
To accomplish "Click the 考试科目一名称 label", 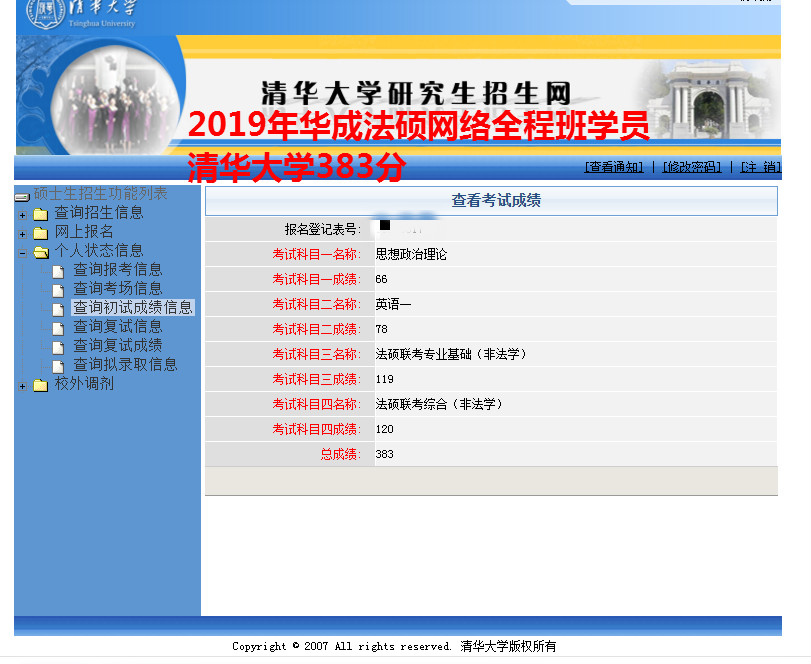I will click(x=317, y=254).
